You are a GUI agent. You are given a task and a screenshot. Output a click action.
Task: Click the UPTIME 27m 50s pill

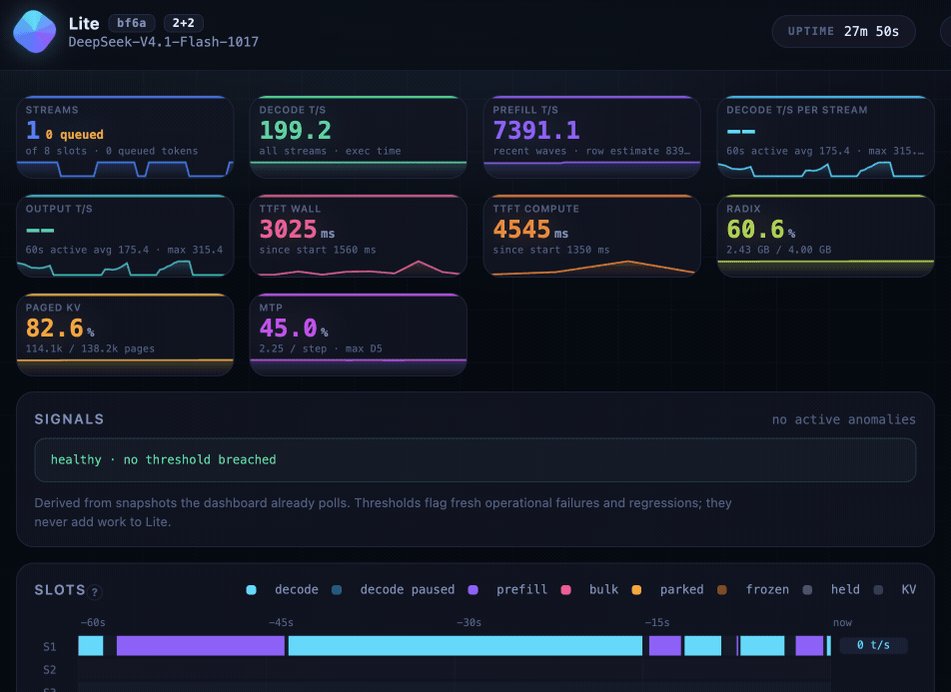click(844, 32)
